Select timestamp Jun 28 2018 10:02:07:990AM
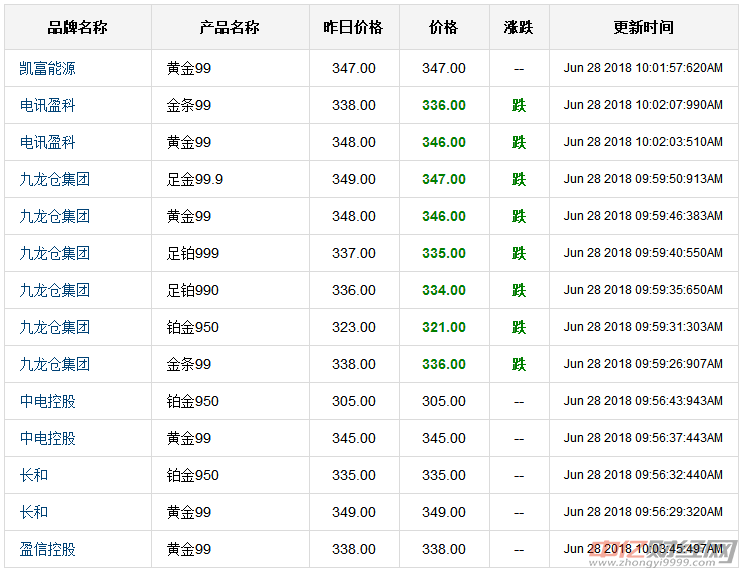This screenshot has height=573, width=743. [643, 105]
